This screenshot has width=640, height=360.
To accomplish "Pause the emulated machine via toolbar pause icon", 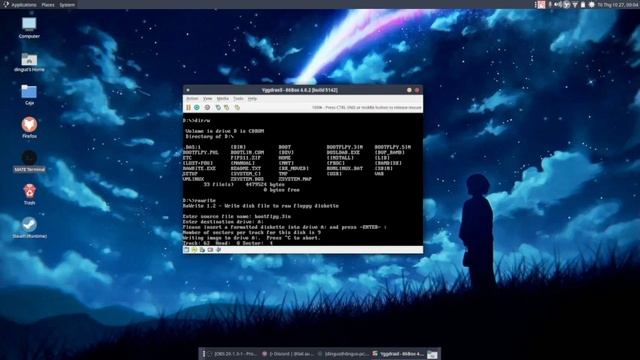I will tap(188, 107).
